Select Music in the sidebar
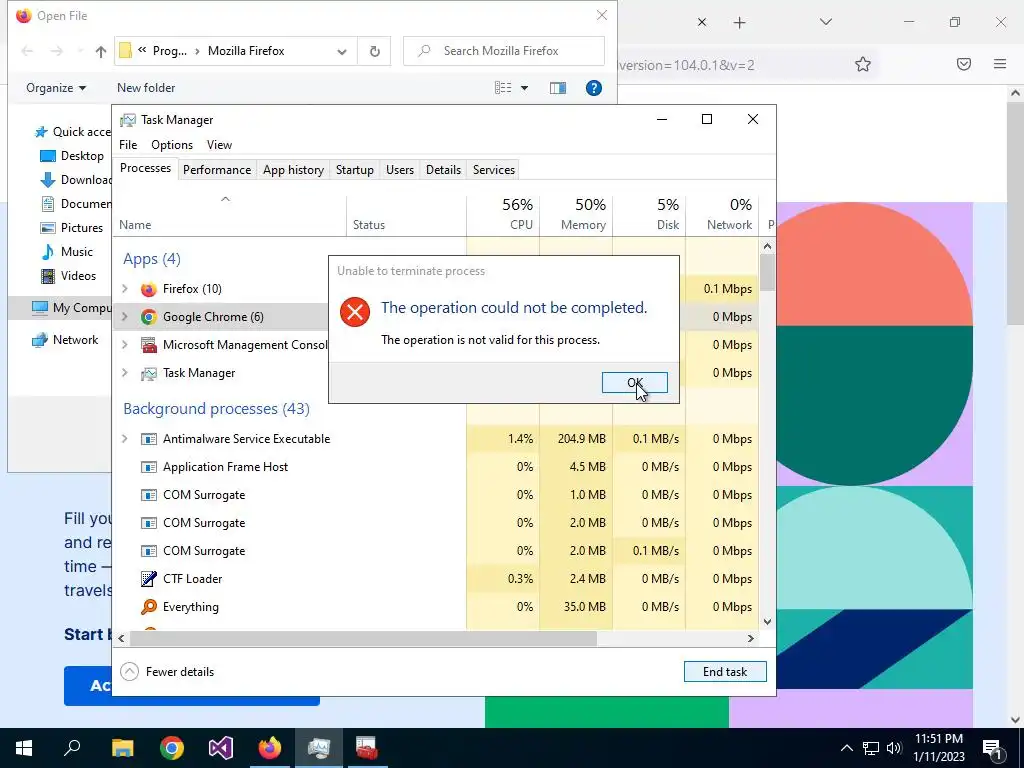Image resolution: width=1024 pixels, height=768 pixels. pyautogui.click(x=67, y=252)
